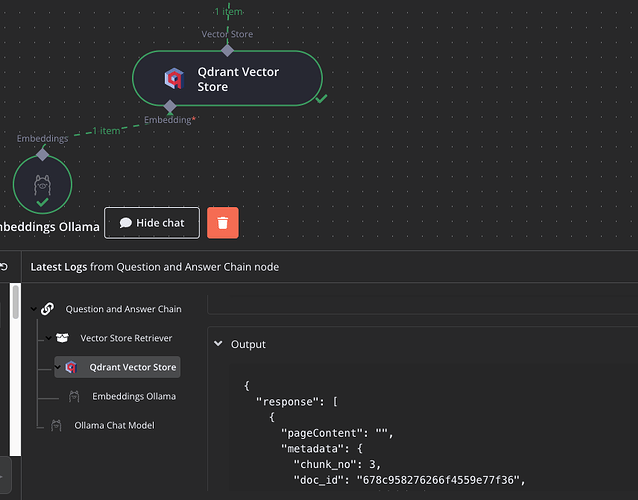
Task: Click the "chunk_no": 3 line
Action: (x=337, y=465)
